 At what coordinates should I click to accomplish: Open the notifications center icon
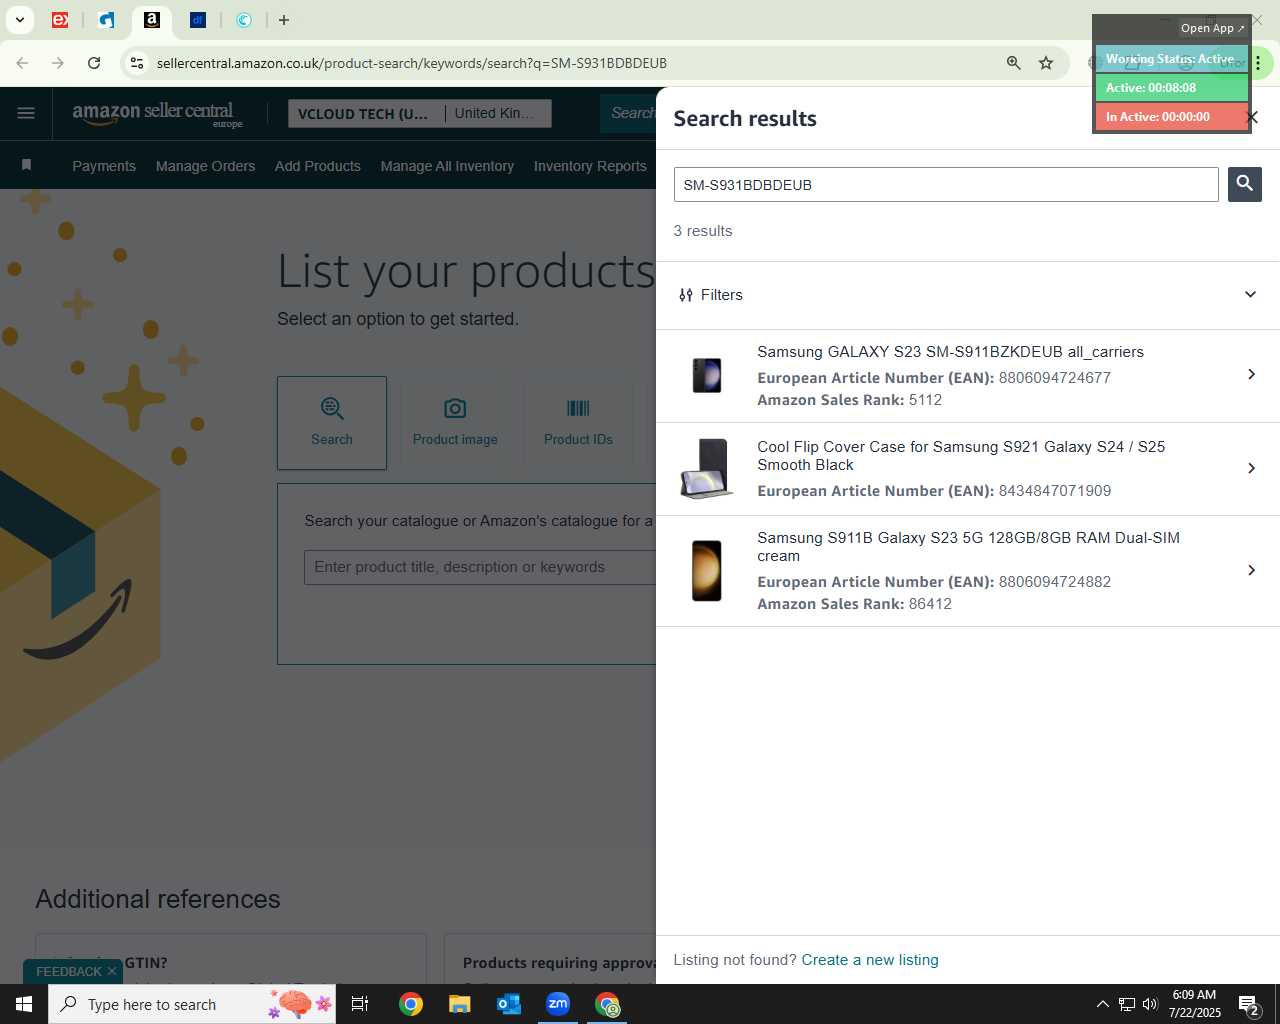(1248, 1004)
